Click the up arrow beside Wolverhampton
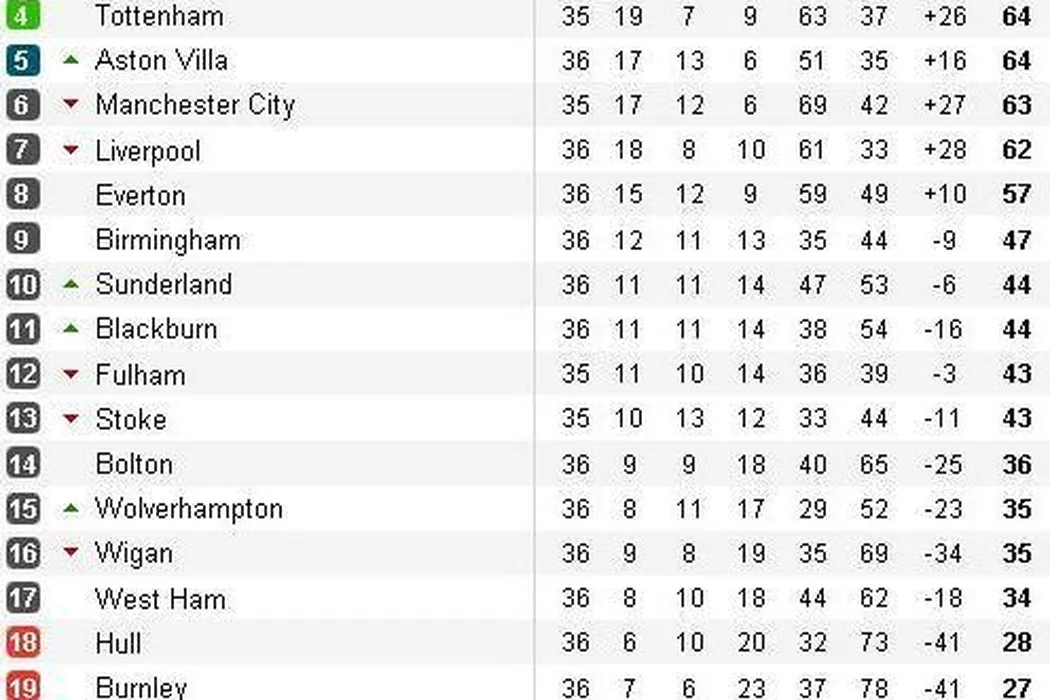 [70, 508]
